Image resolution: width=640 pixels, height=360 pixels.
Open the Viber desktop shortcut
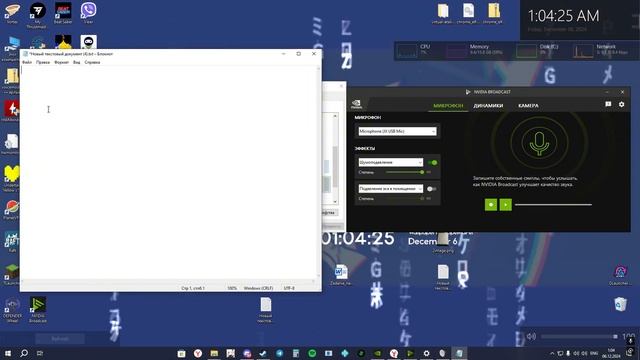coord(88,12)
